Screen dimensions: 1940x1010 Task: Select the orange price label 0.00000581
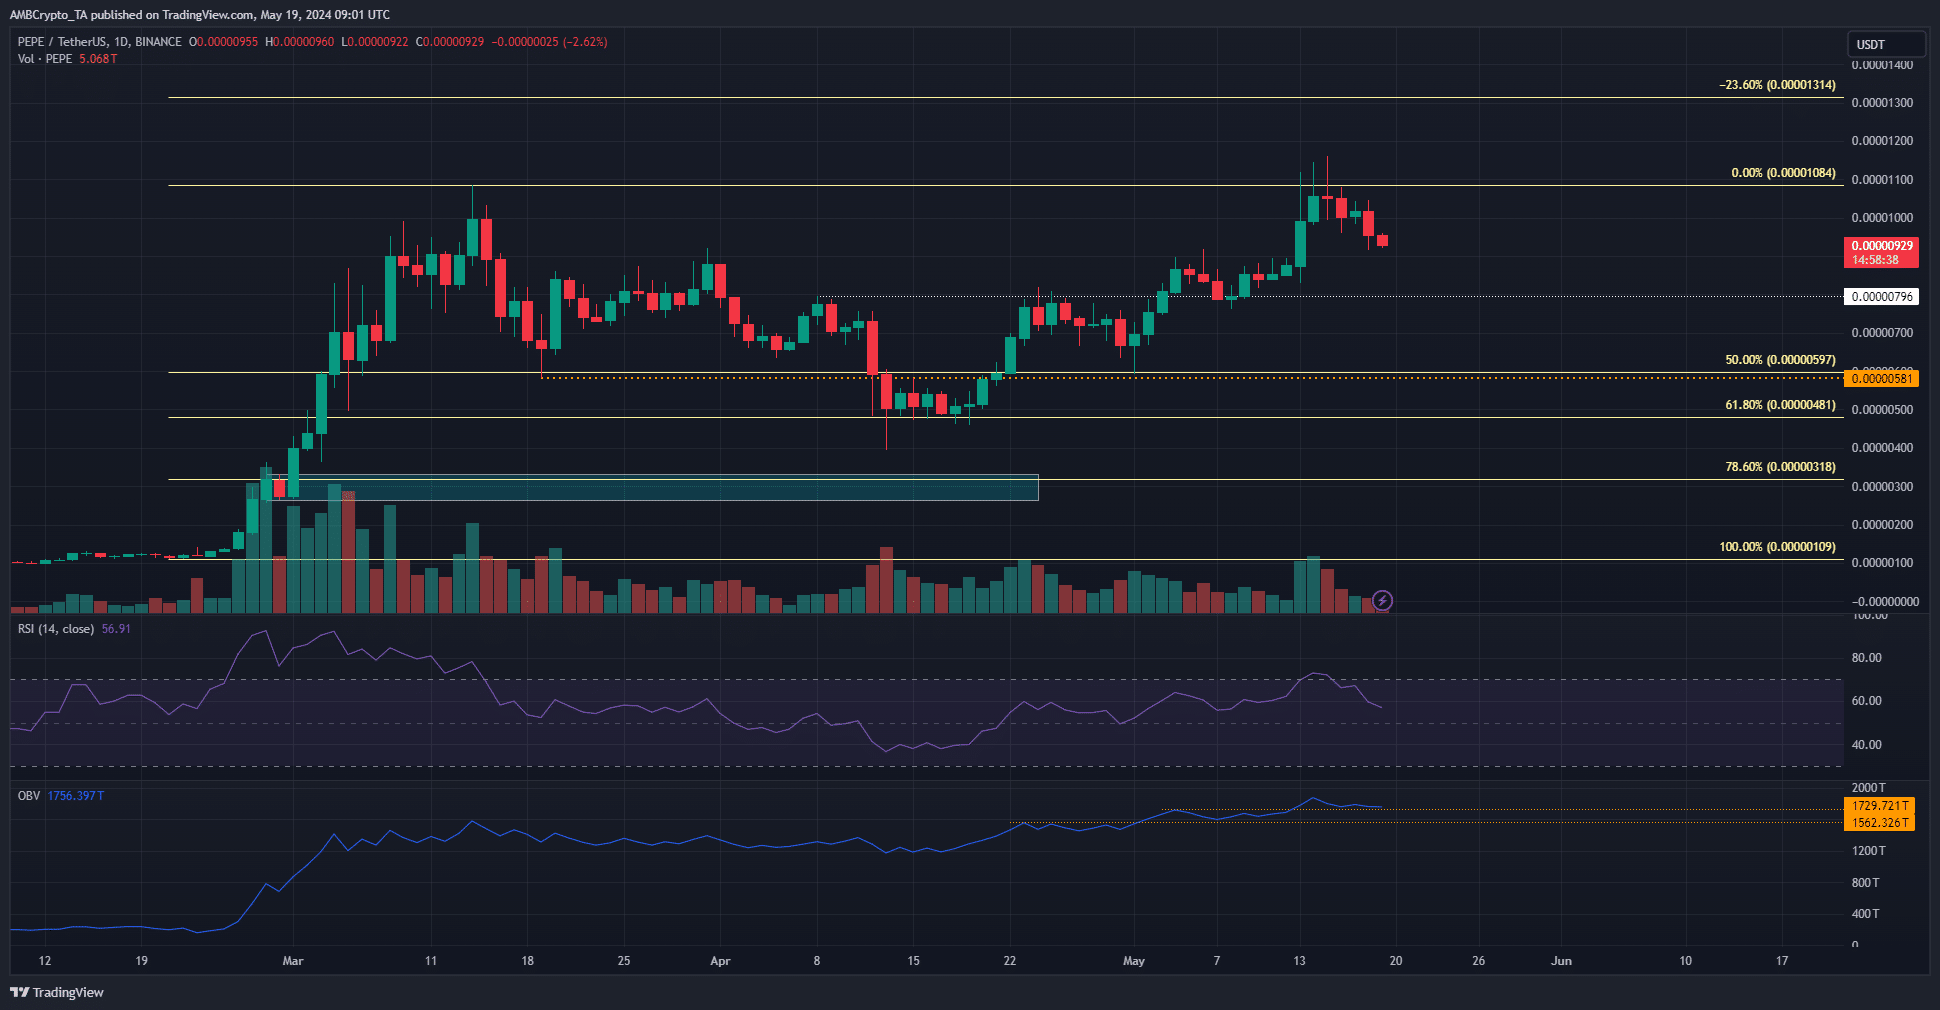[x=1881, y=378]
